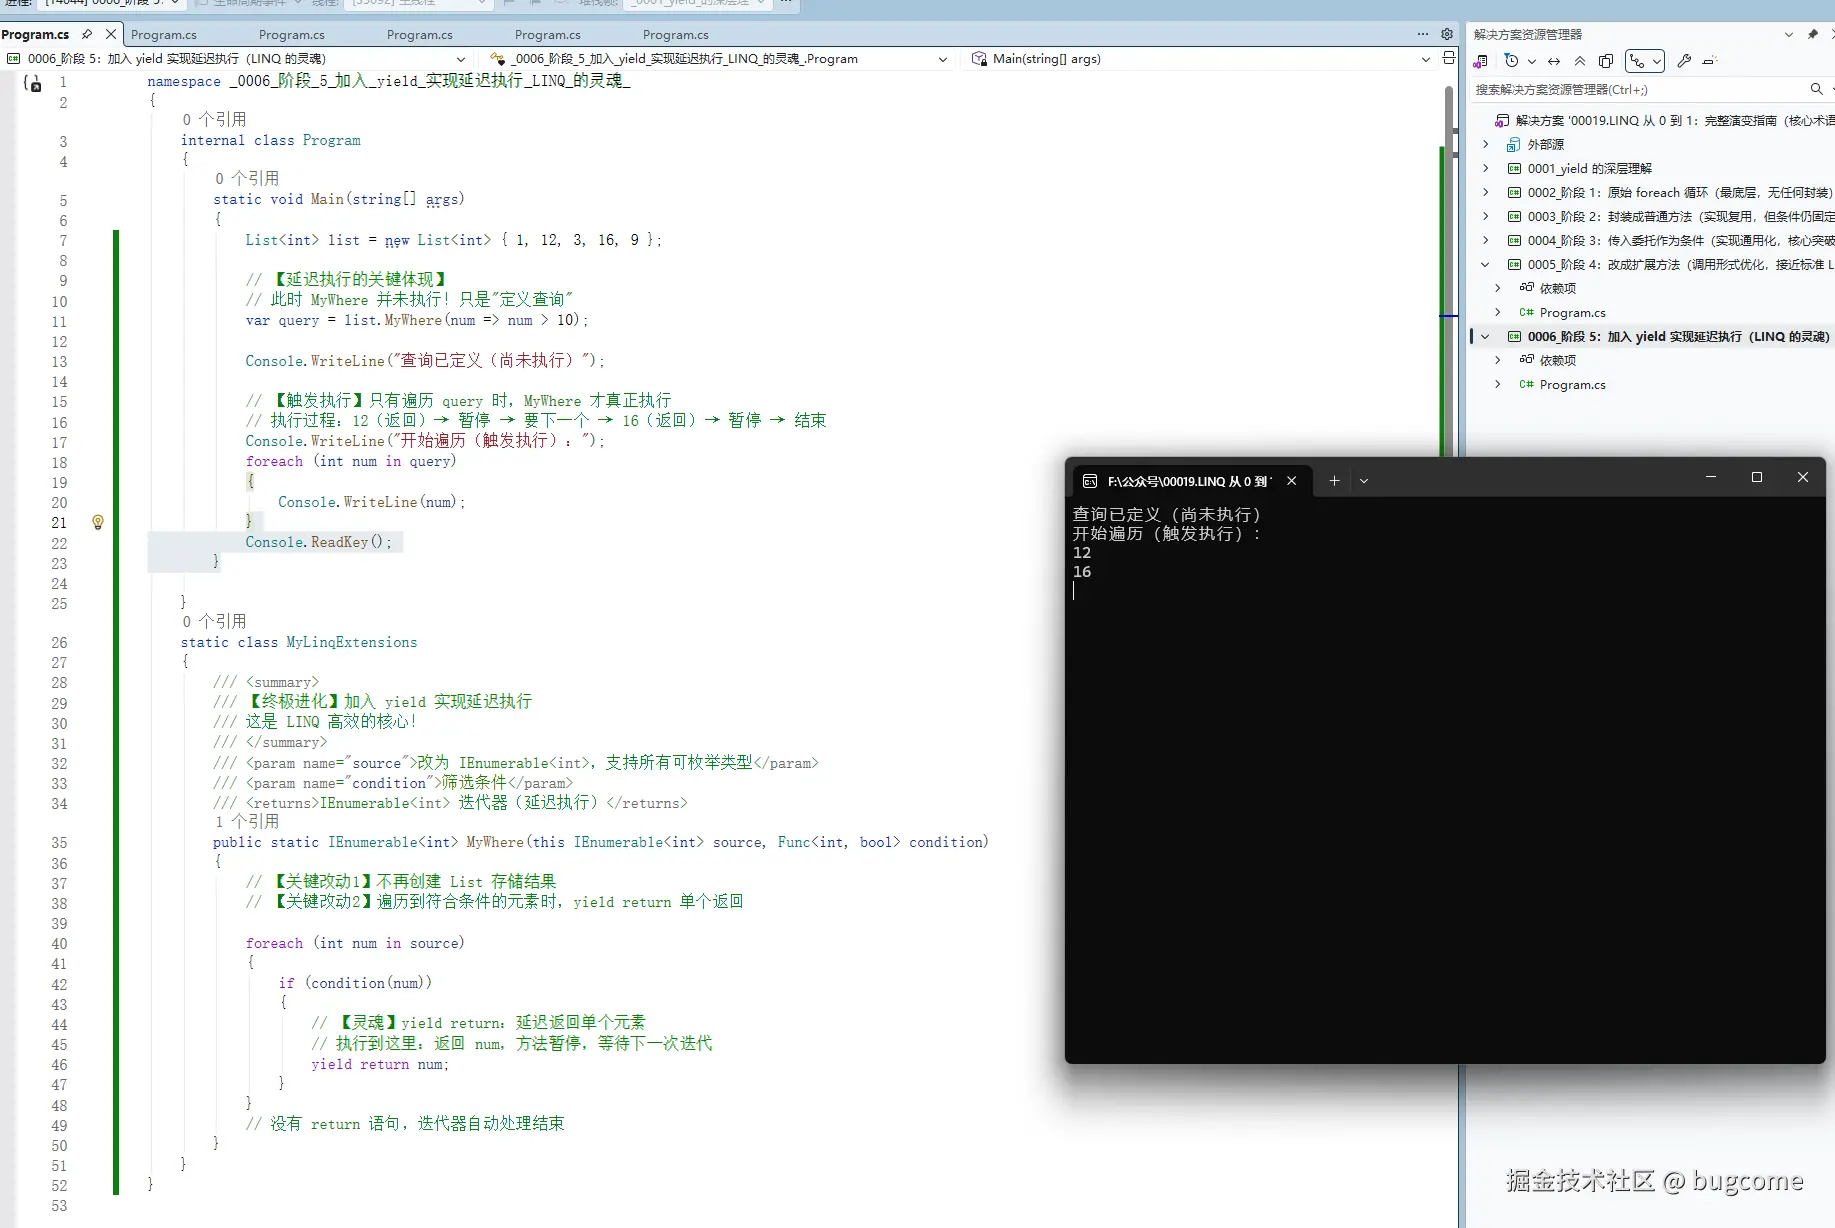Toggle auto-hide pin on Solution Explorer
The image size is (1835, 1228).
[x=1813, y=34]
